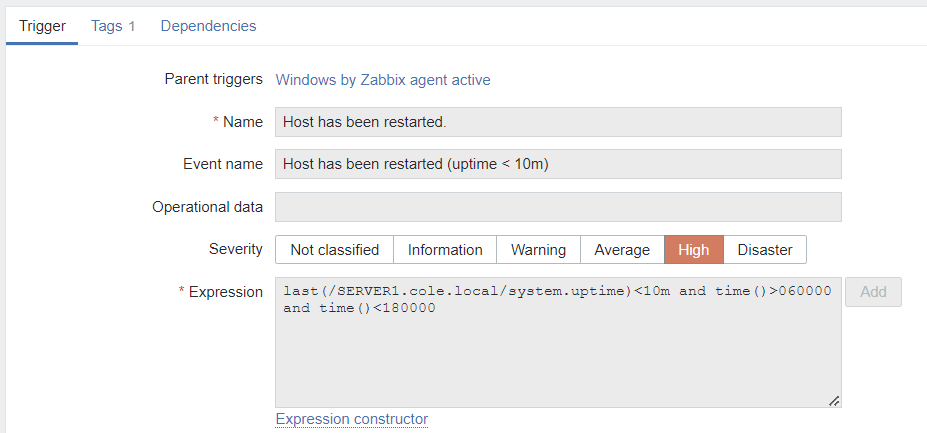Click the Expression field label
This screenshot has height=433, width=927.
coord(225,292)
